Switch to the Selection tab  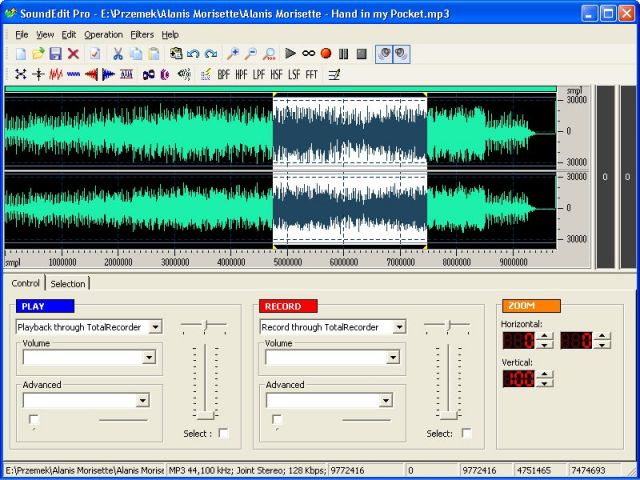pyautogui.click(x=68, y=284)
